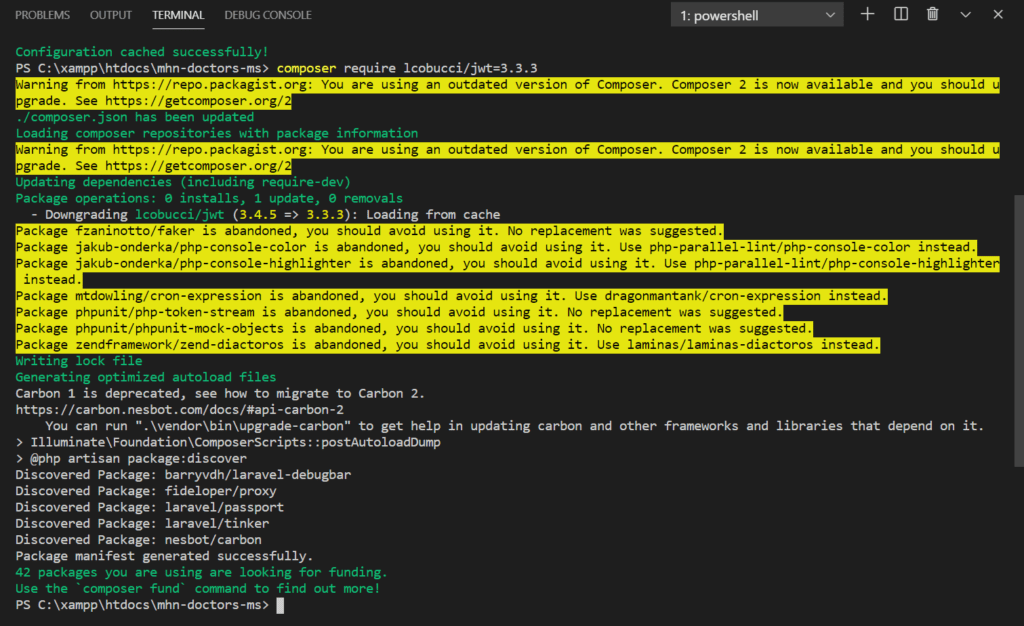Open the '1: powershell' terminal selector dropdown
1024x626 pixels.
point(756,14)
